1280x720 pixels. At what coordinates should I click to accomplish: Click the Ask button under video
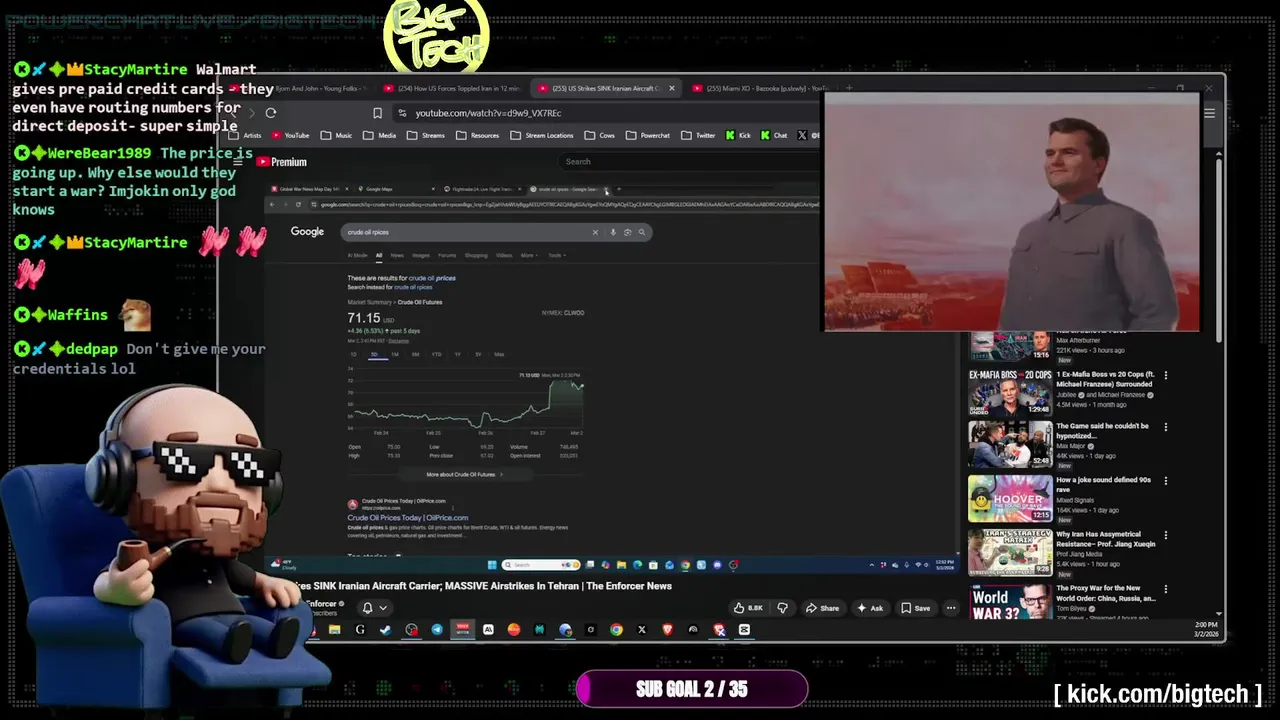coord(870,608)
